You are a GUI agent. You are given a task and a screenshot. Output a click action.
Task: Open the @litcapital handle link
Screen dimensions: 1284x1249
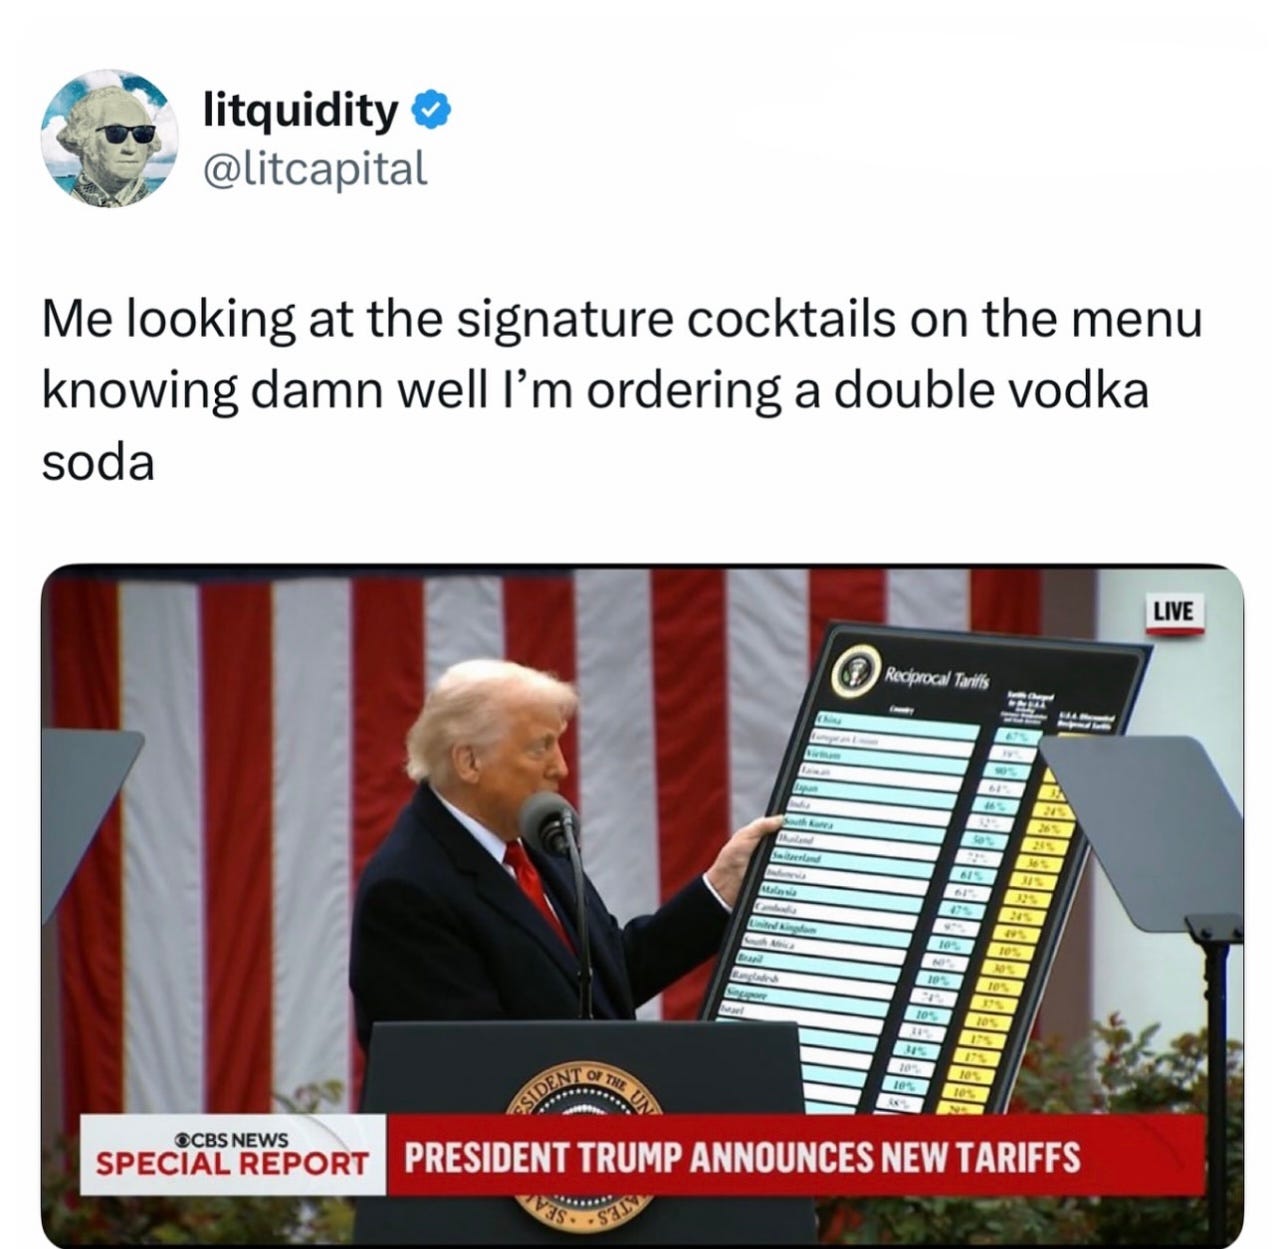315,168
